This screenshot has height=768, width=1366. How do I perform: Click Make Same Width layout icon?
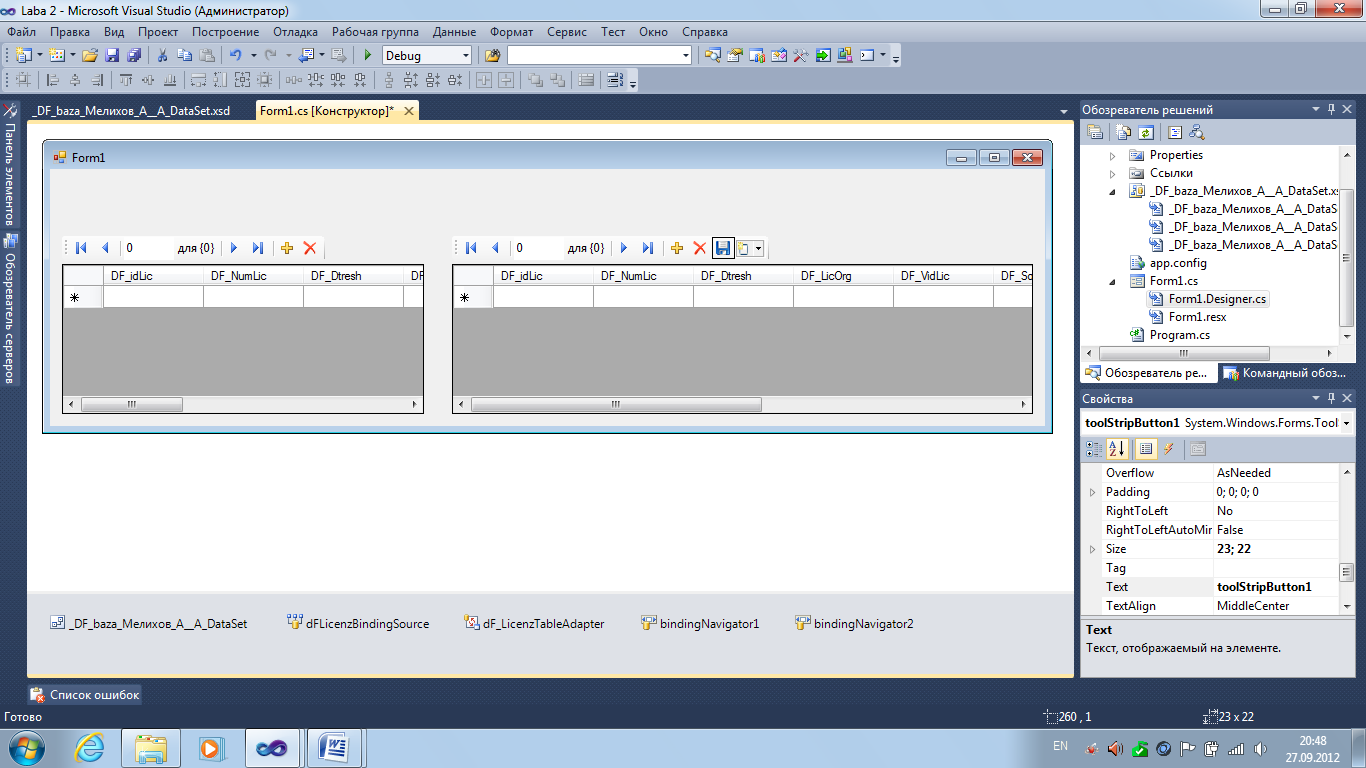(198, 80)
